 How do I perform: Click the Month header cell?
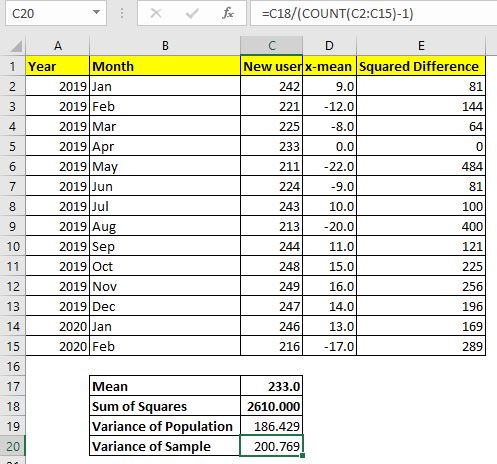[165, 66]
